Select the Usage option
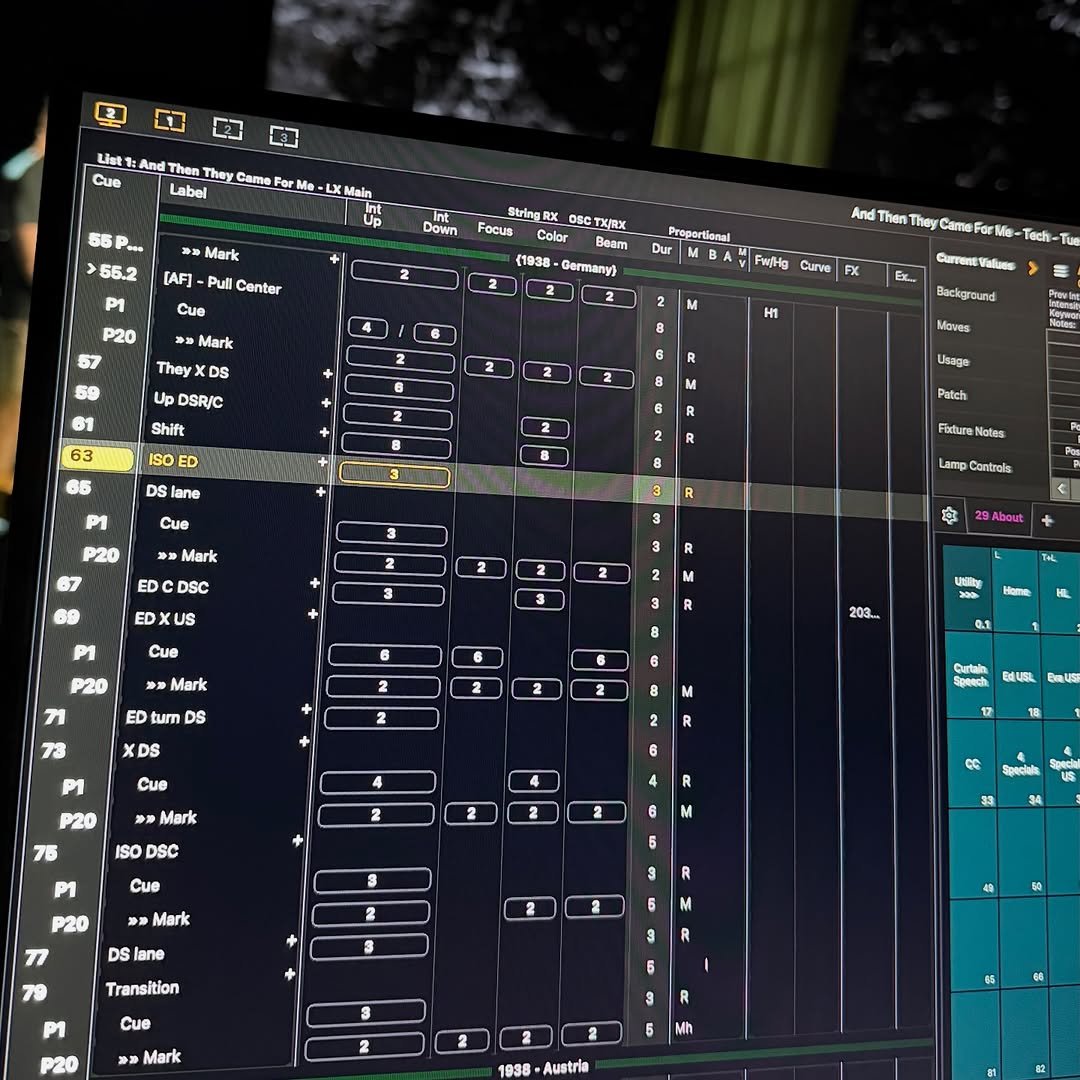 pos(953,360)
